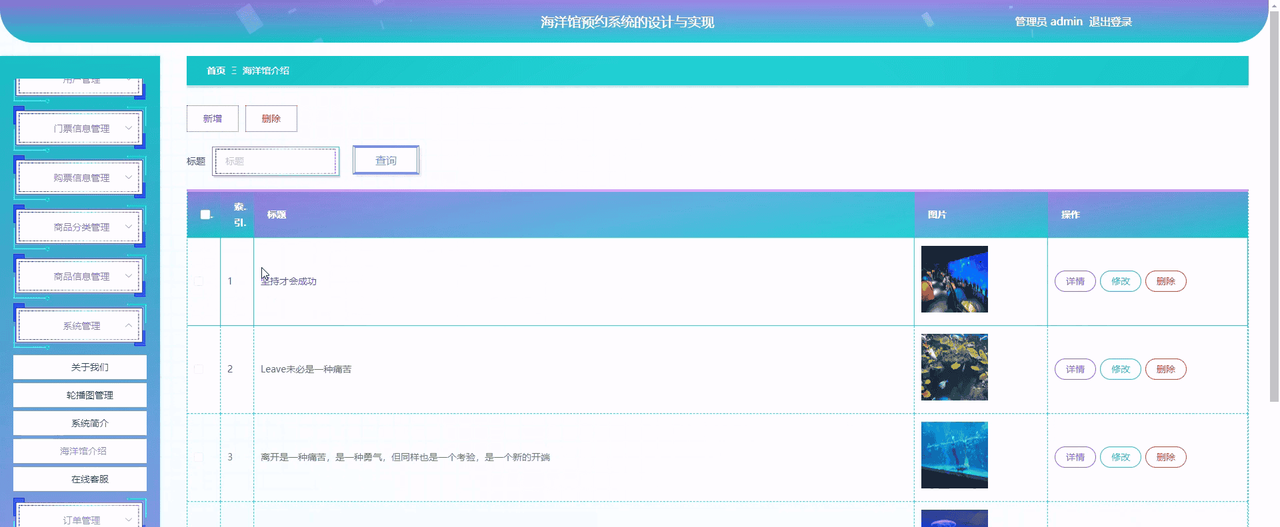Open the fish school thumbnail in row 2

(x=954, y=367)
